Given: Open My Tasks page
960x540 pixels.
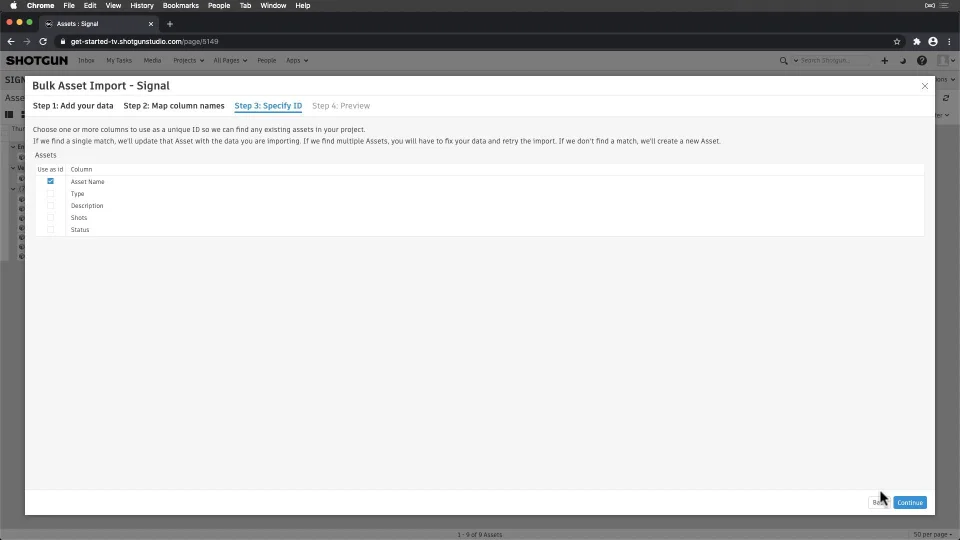Looking at the screenshot, I should click(x=119, y=61).
